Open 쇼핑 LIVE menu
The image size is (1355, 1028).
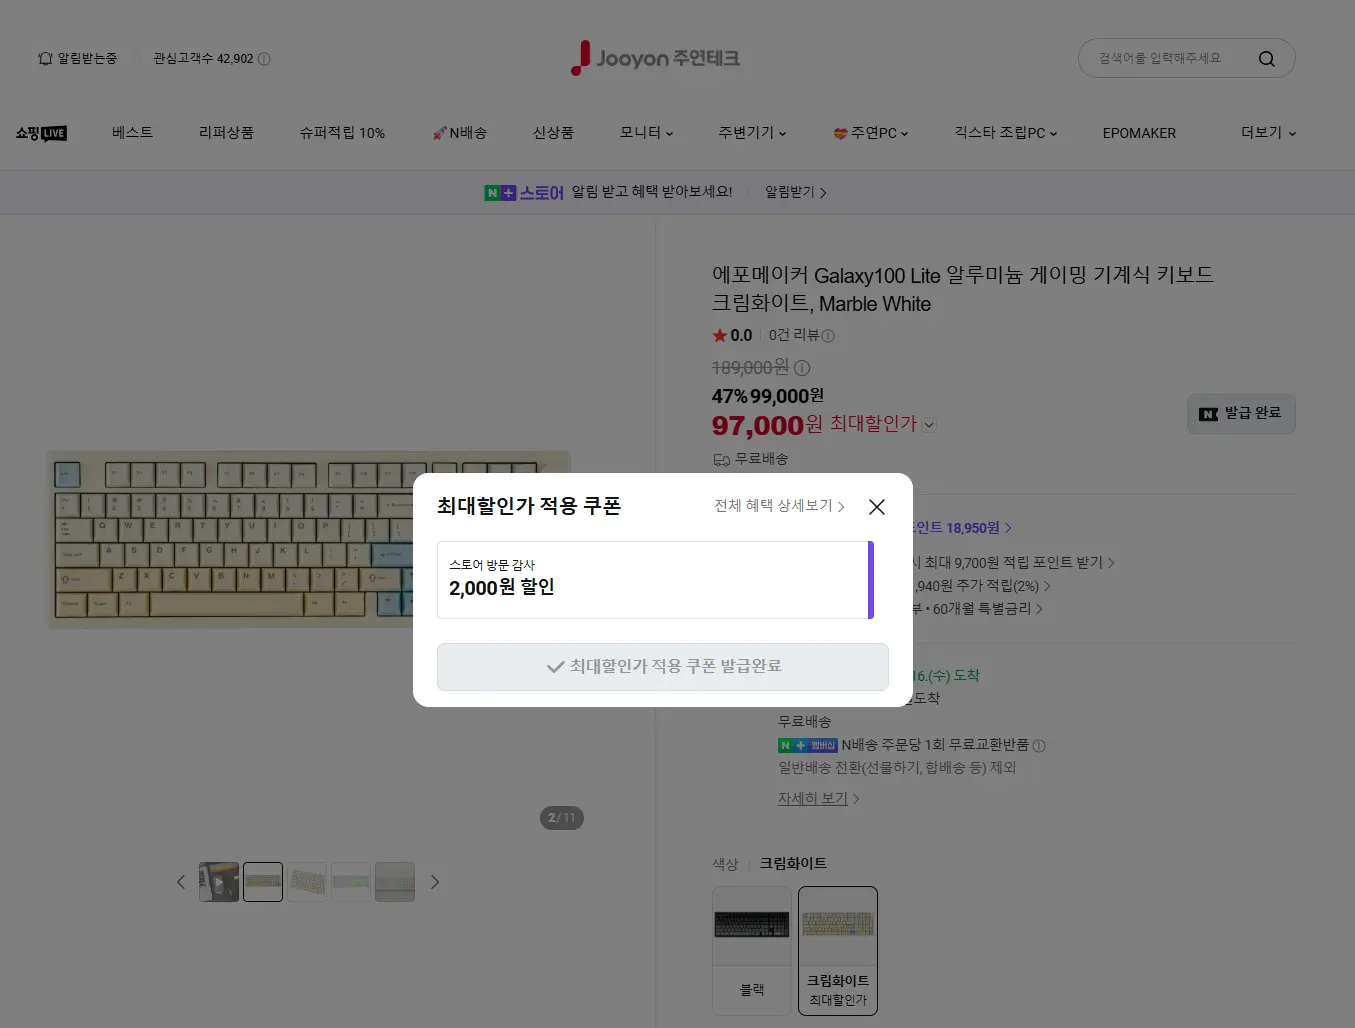pyautogui.click(x=41, y=133)
